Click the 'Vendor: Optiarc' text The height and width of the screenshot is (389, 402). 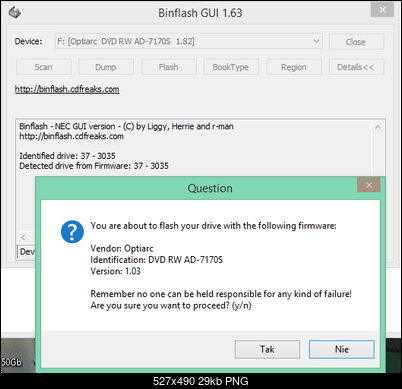click(122, 248)
